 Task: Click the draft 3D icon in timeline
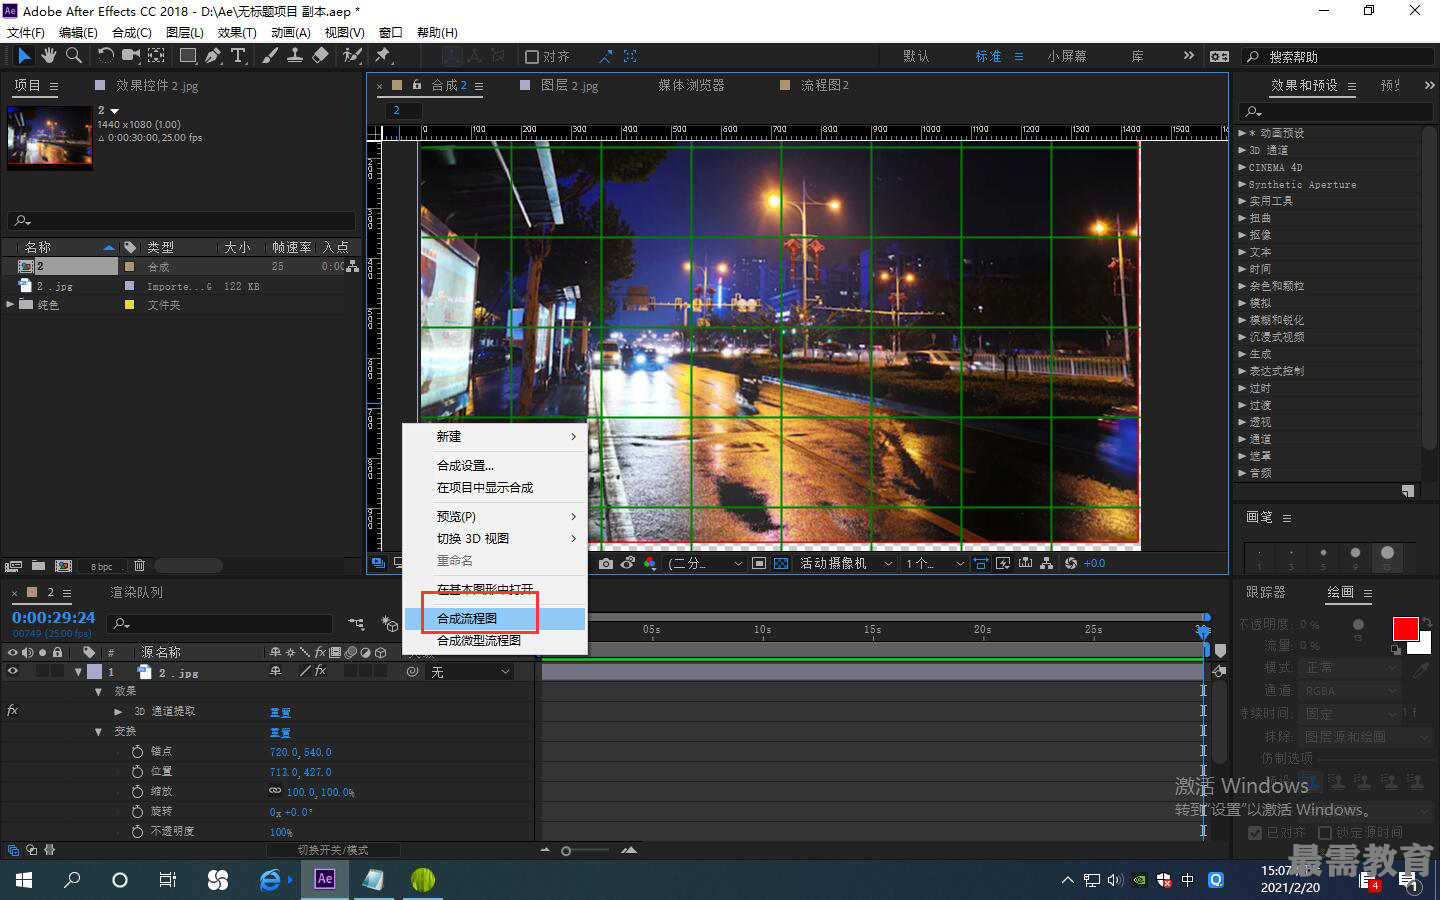[390, 624]
